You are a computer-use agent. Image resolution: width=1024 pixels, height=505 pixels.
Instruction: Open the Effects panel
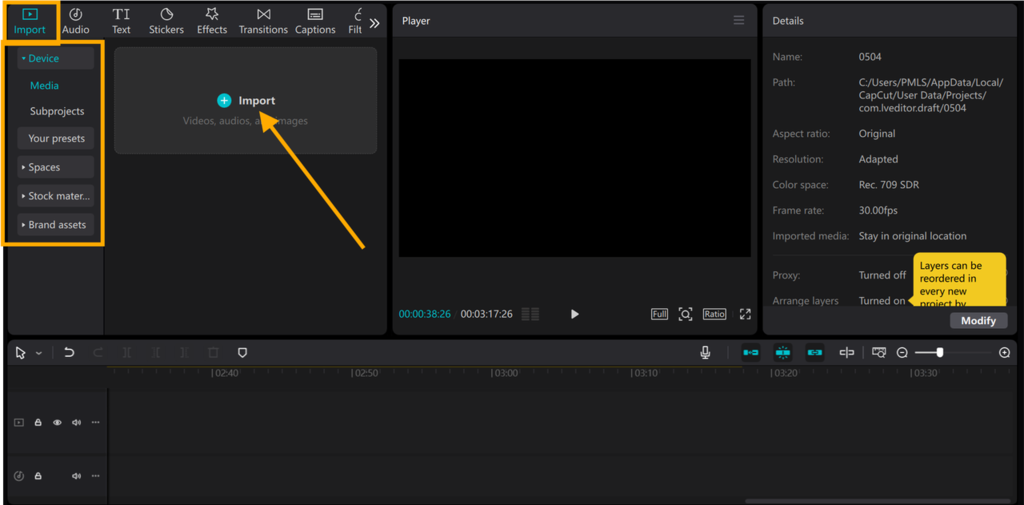[212, 21]
